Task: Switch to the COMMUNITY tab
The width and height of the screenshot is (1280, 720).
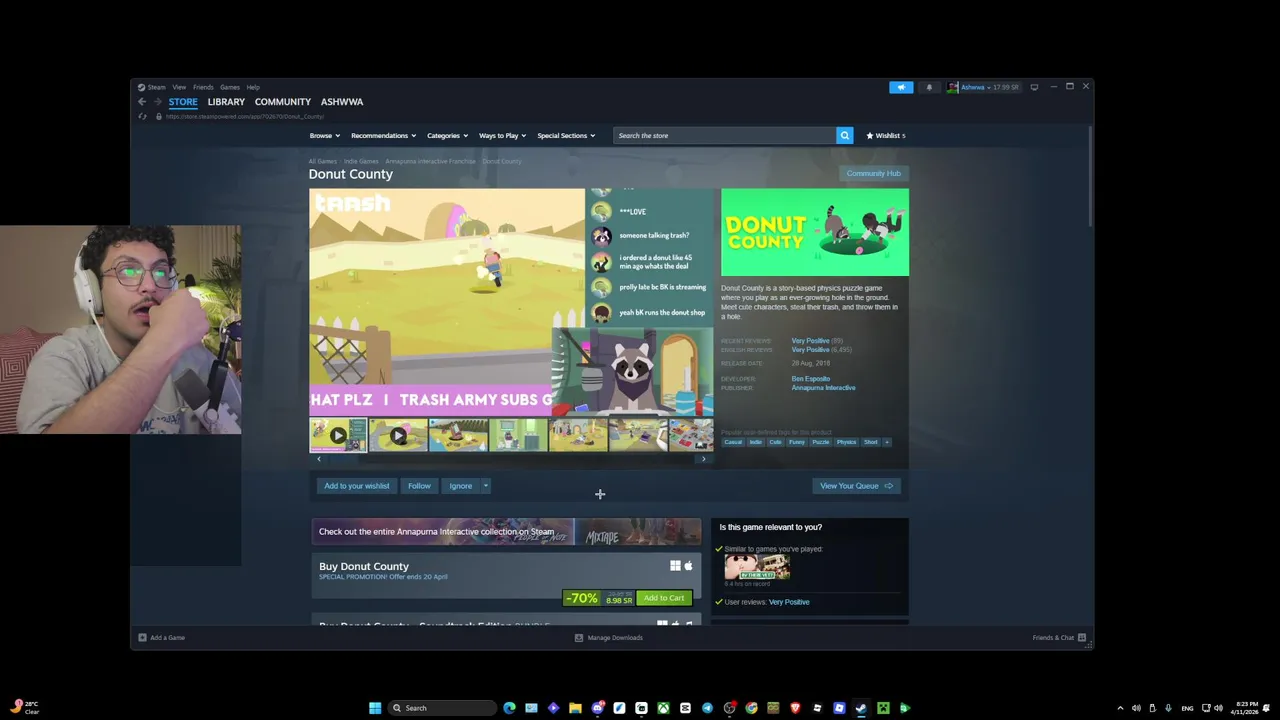Action: (x=283, y=102)
